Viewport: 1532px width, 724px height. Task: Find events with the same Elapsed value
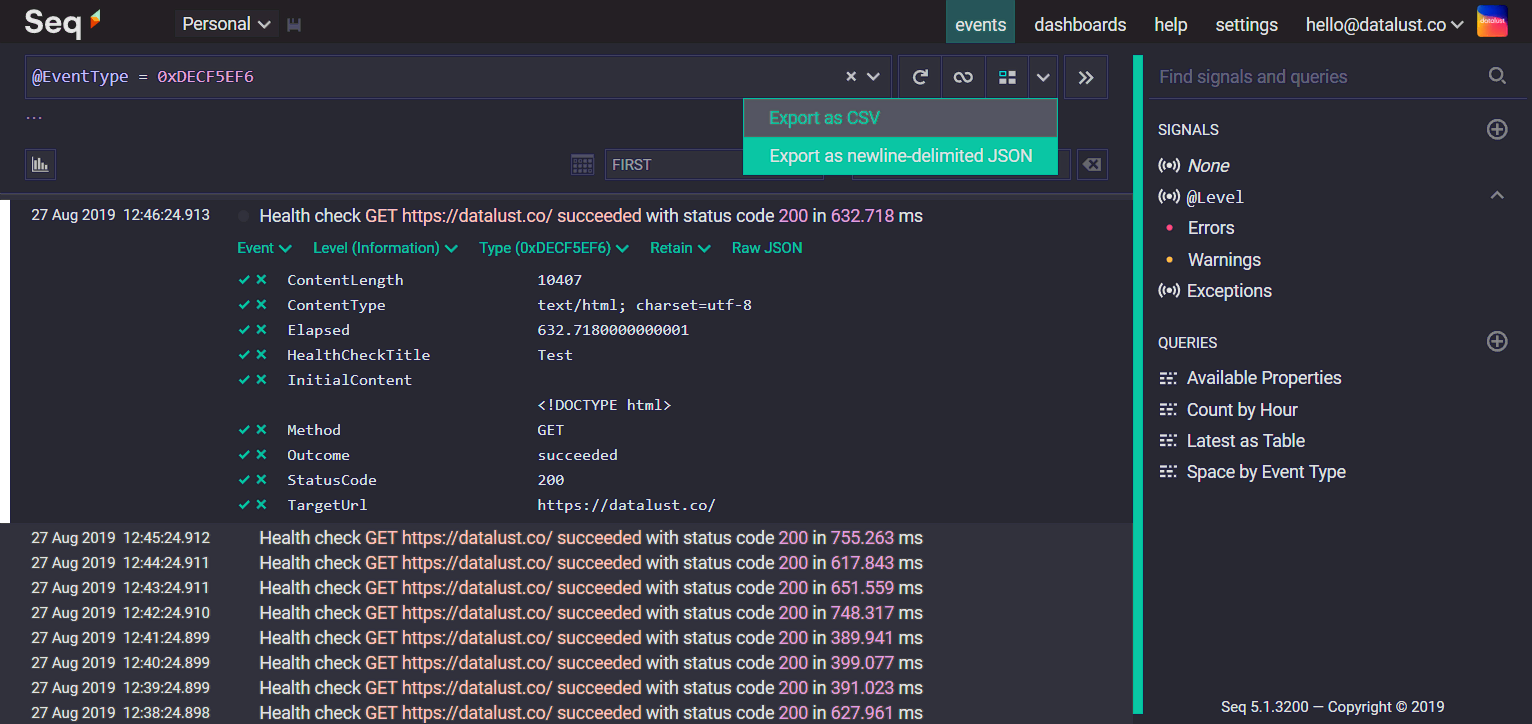[x=244, y=330]
